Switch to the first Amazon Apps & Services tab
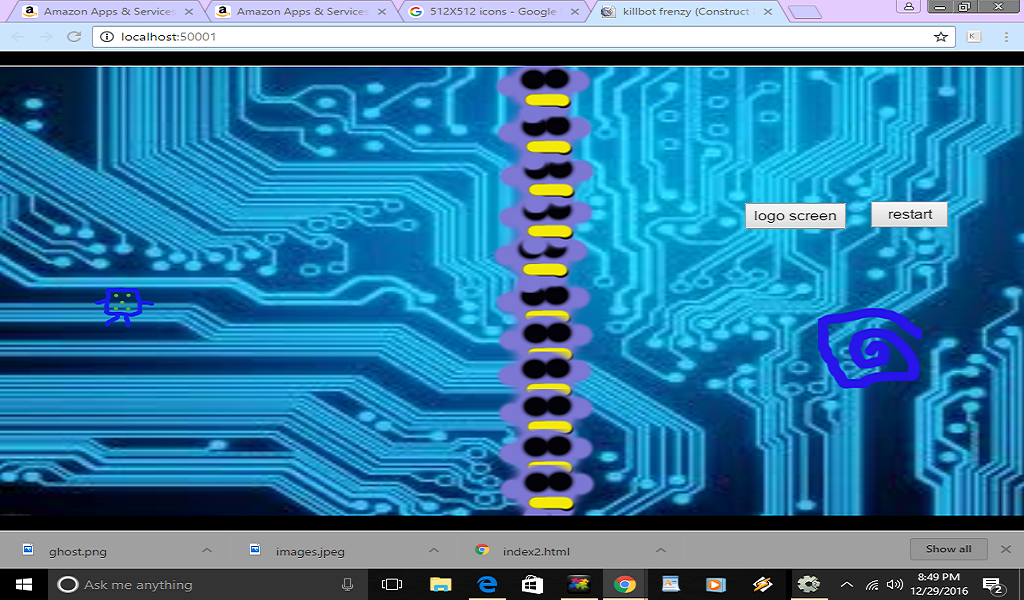This screenshot has height=600, width=1024. click(105, 12)
